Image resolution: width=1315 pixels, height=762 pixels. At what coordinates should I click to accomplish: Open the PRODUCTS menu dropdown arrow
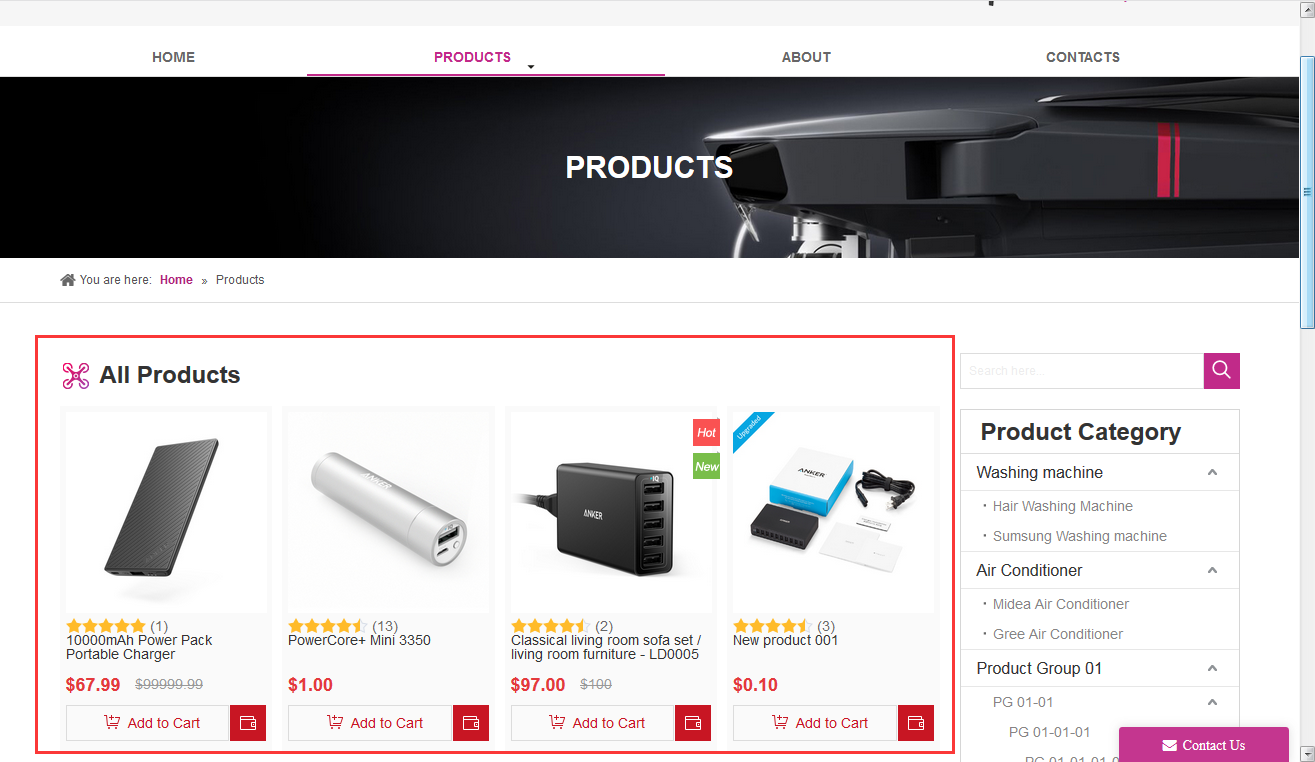pyautogui.click(x=531, y=66)
